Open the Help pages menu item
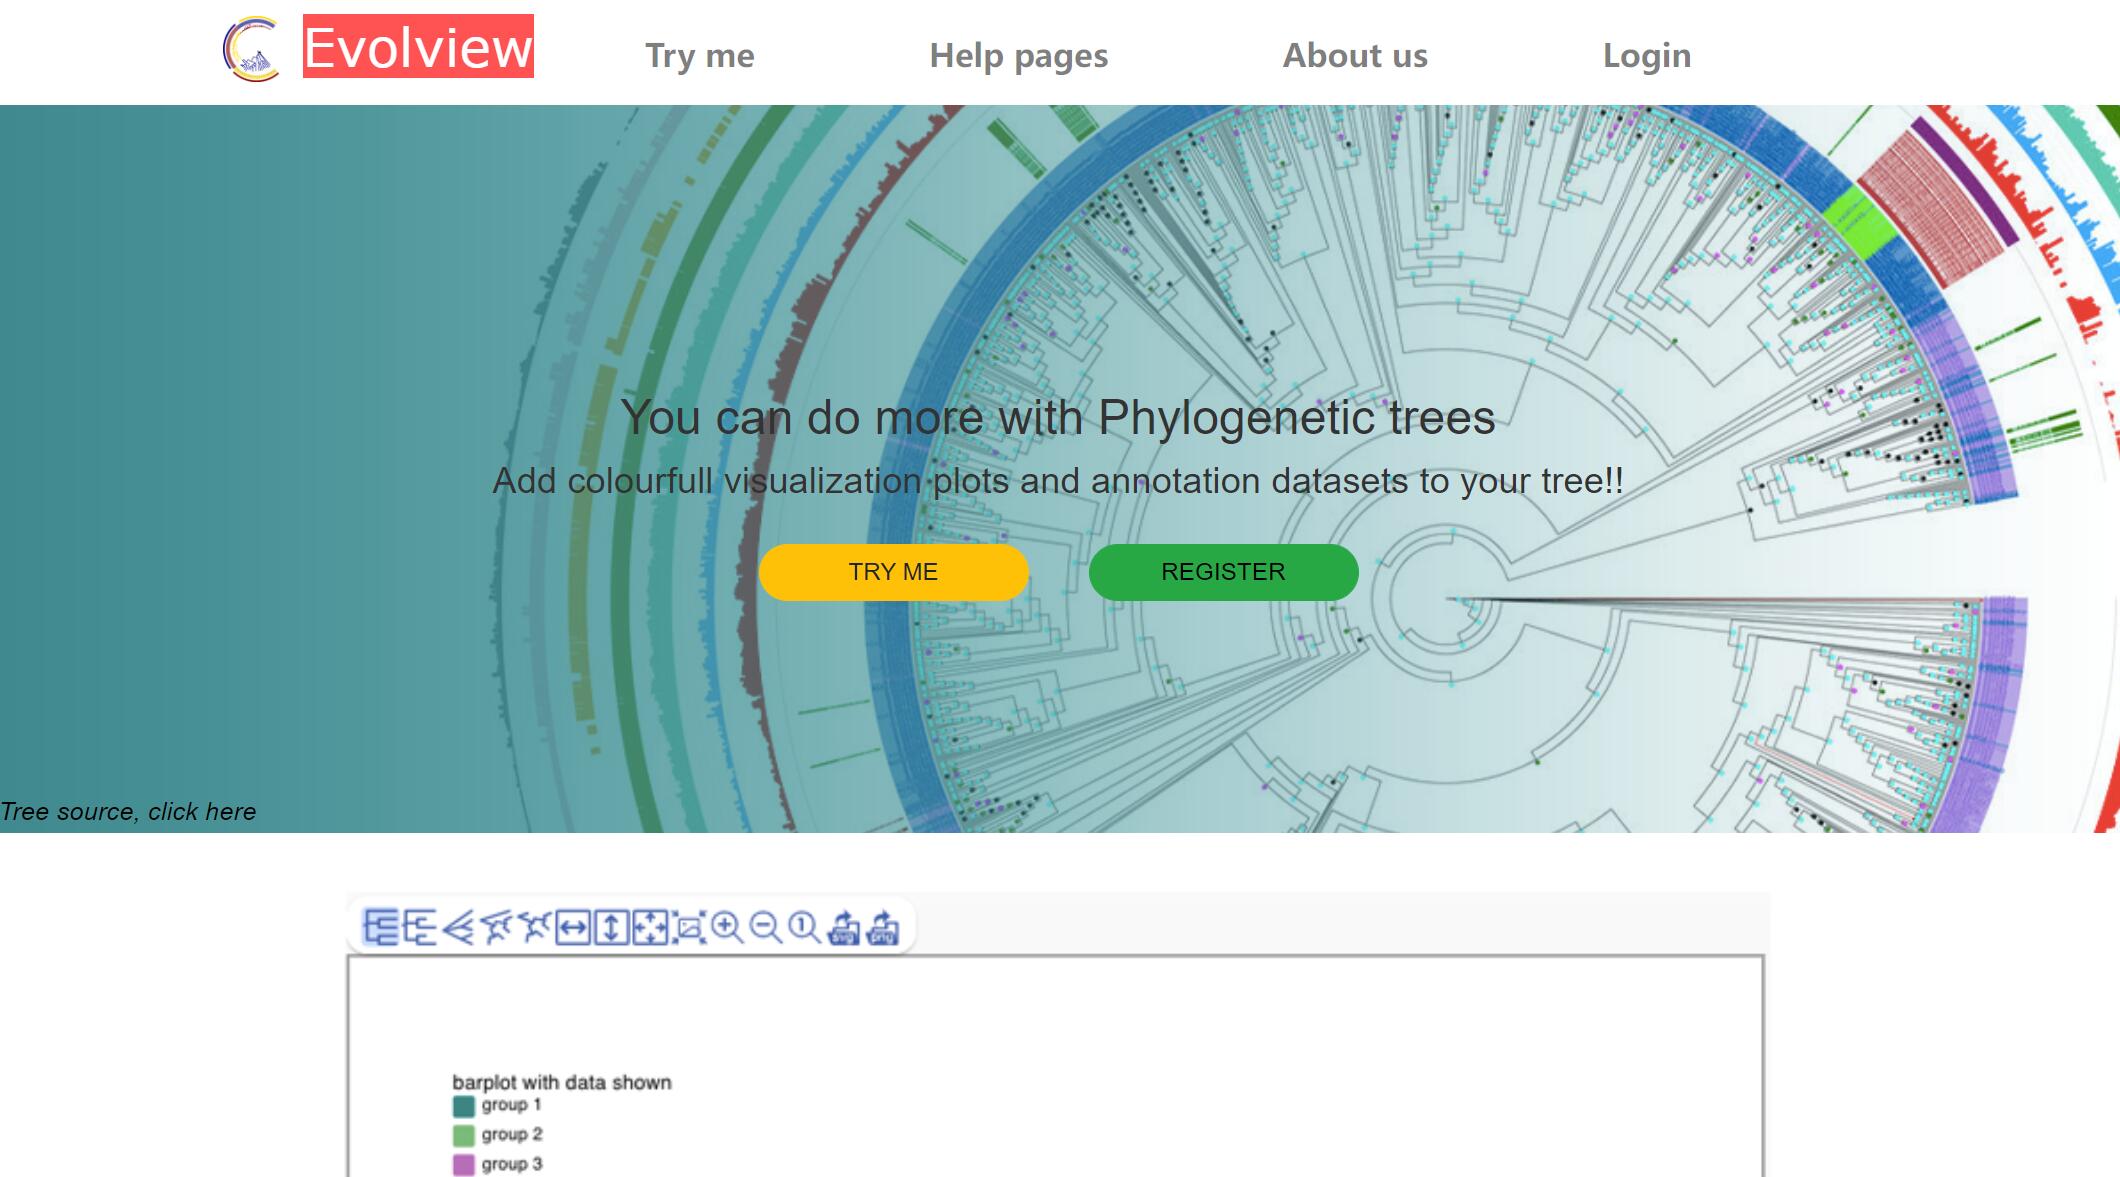2120x1177 pixels. point(1019,56)
